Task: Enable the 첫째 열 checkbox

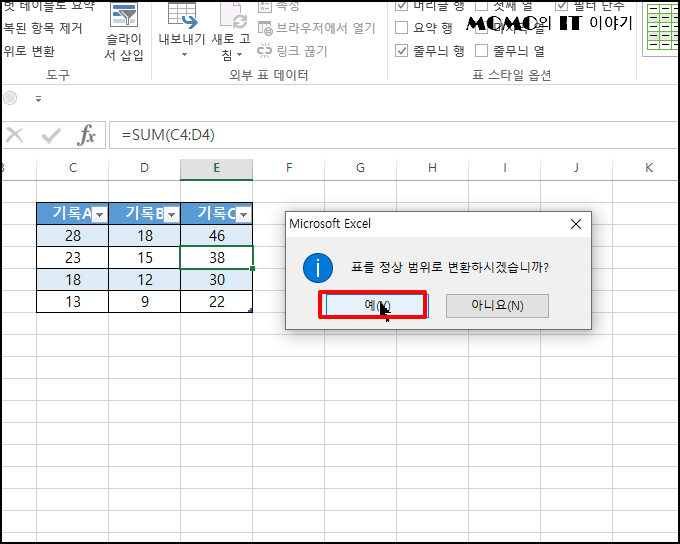Action: pos(481,5)
